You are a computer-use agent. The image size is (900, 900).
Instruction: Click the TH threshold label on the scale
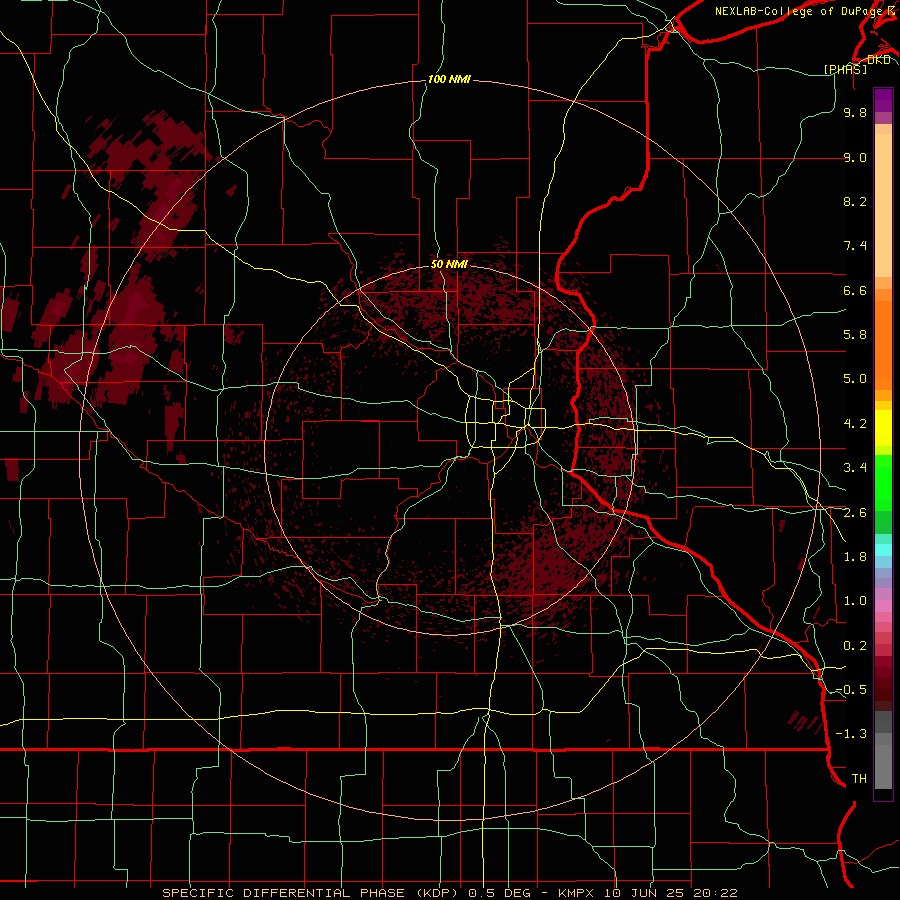point(859,779)
